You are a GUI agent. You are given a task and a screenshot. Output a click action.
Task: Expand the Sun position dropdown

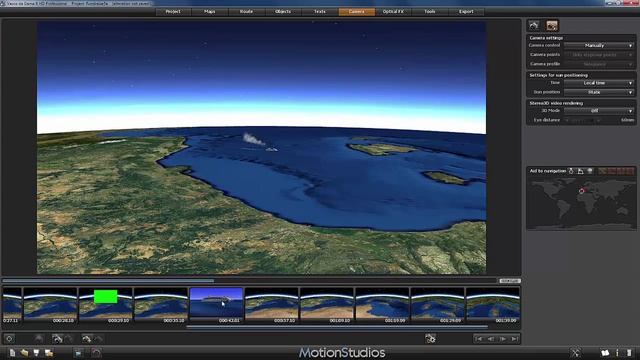[x=599, y=92]
